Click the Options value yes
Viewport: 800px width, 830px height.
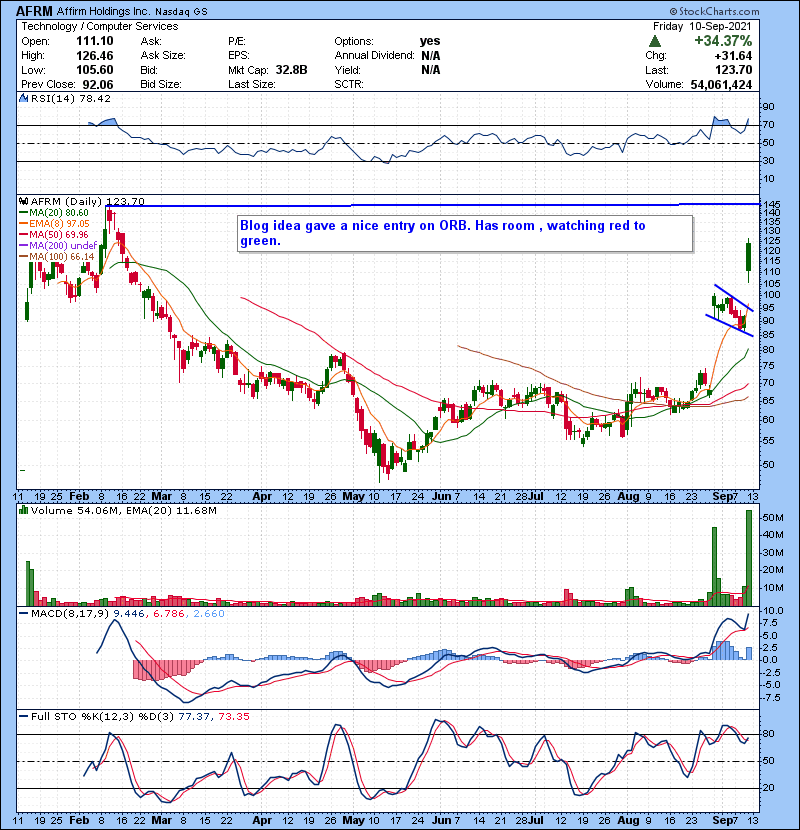point(430,41)
